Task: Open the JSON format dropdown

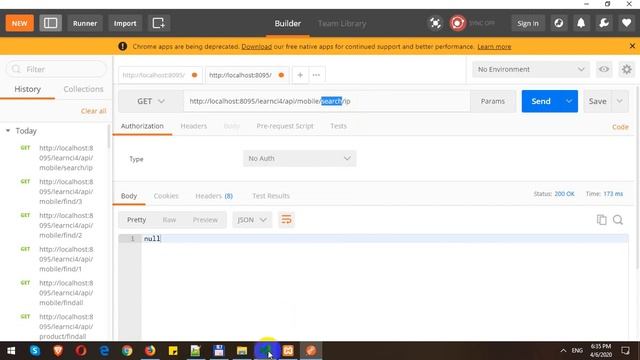Action: [x=252, y=220]
